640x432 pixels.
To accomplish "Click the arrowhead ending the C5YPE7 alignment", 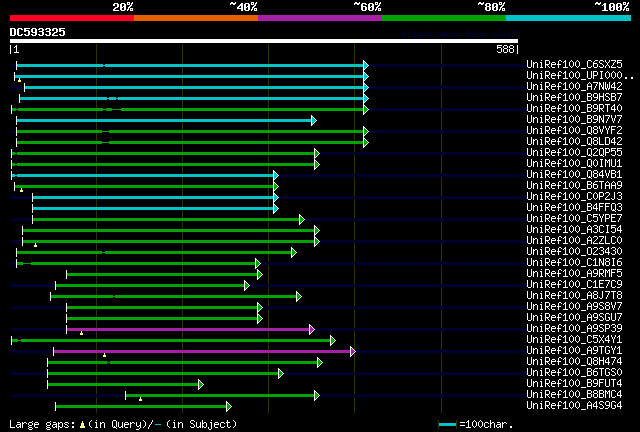I will (x=302, y=220).
